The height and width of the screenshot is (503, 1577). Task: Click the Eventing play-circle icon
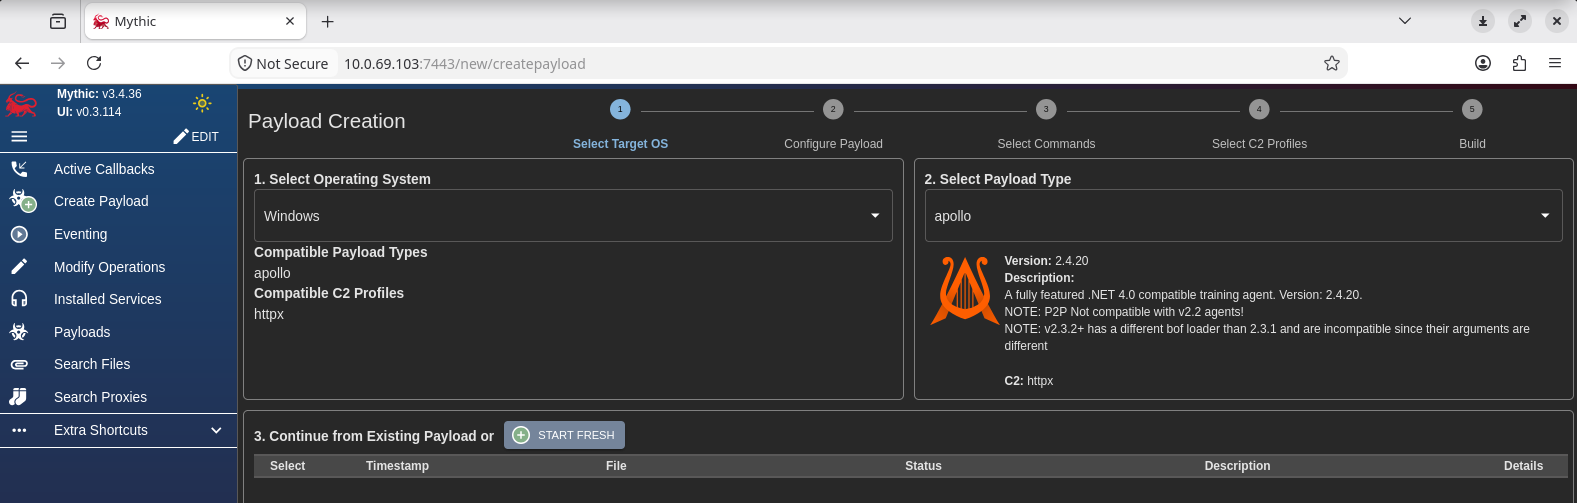coord(19,234)
